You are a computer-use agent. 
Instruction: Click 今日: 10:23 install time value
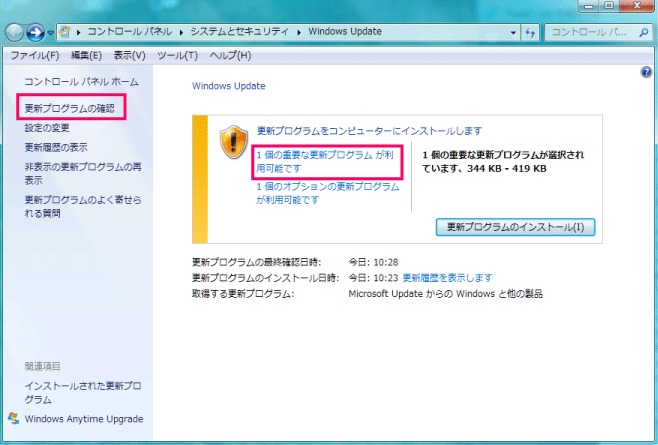(x=373, y=278)
